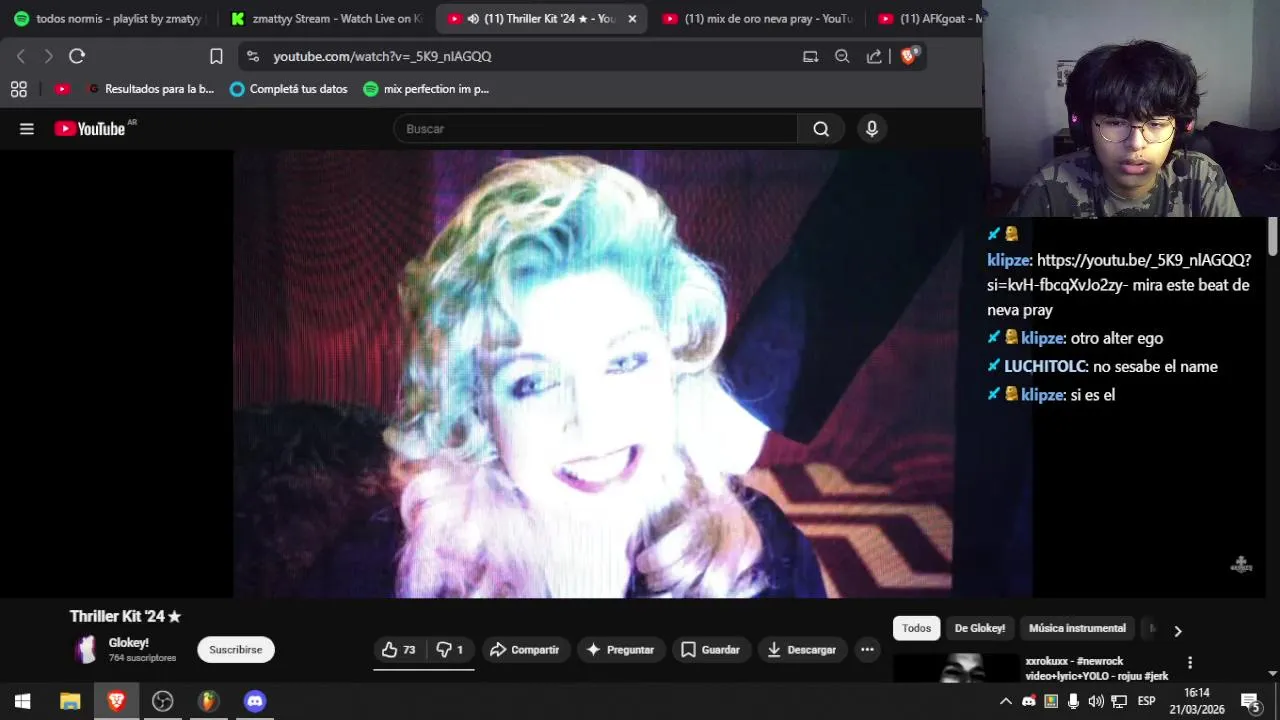The width and height of the screenshot is (1280, 720).
Task: Click the Preguntar button
Action: [619, 650]
